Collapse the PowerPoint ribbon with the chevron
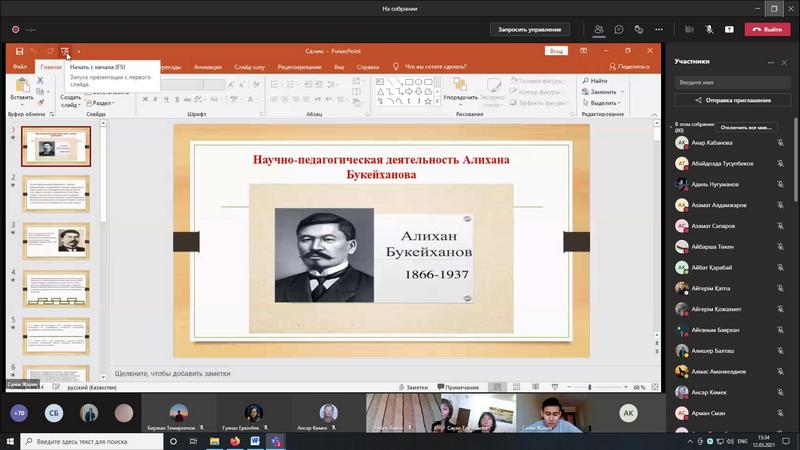Viewport: 800px width, 450px height. [x=655, y=115]
